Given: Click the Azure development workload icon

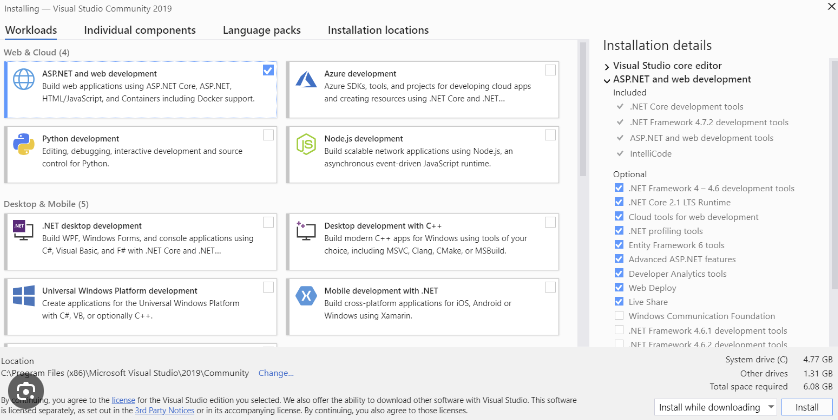Looking at the screenshot, I should (306, 80).
